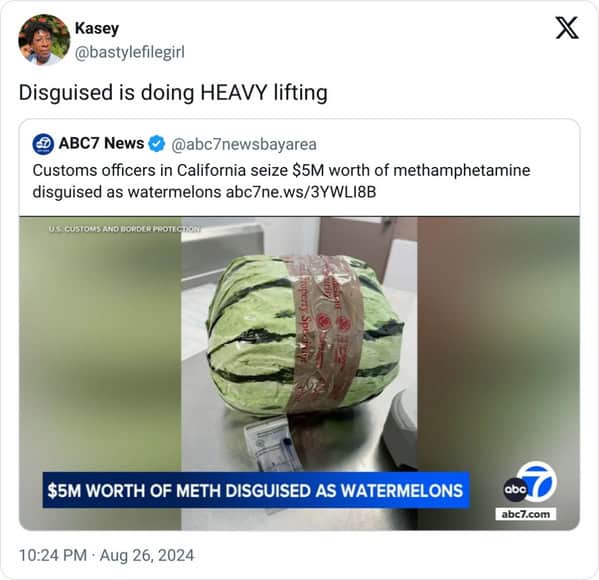
Task: Click the ABC7 News avatar icon
Action: [43, 144]
